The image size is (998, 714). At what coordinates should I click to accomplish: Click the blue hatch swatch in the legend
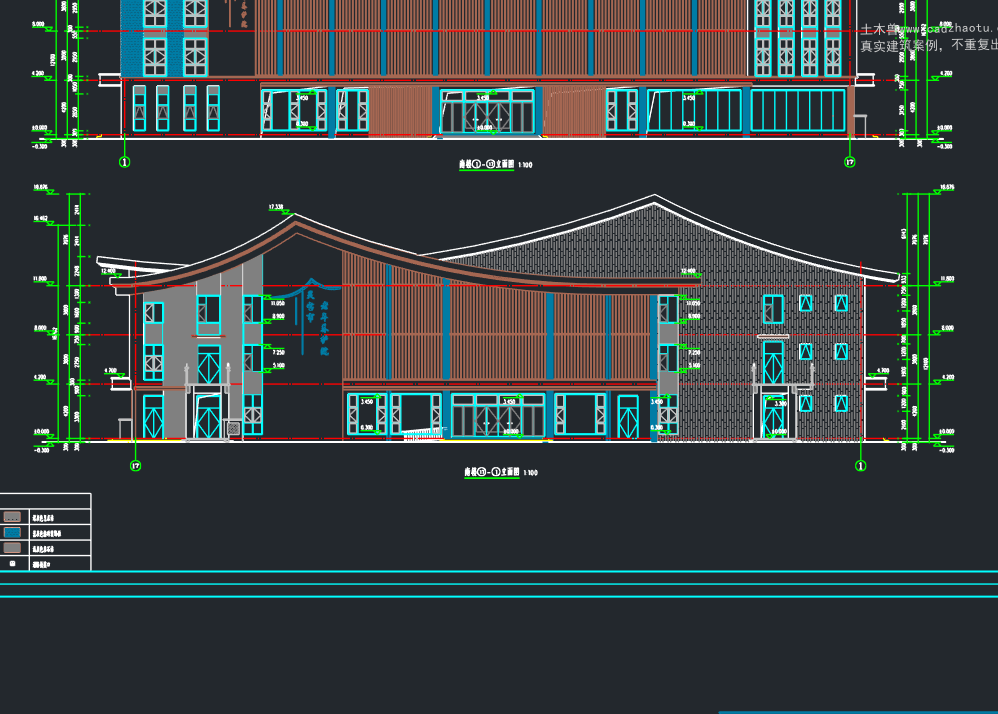coord(12,533)
